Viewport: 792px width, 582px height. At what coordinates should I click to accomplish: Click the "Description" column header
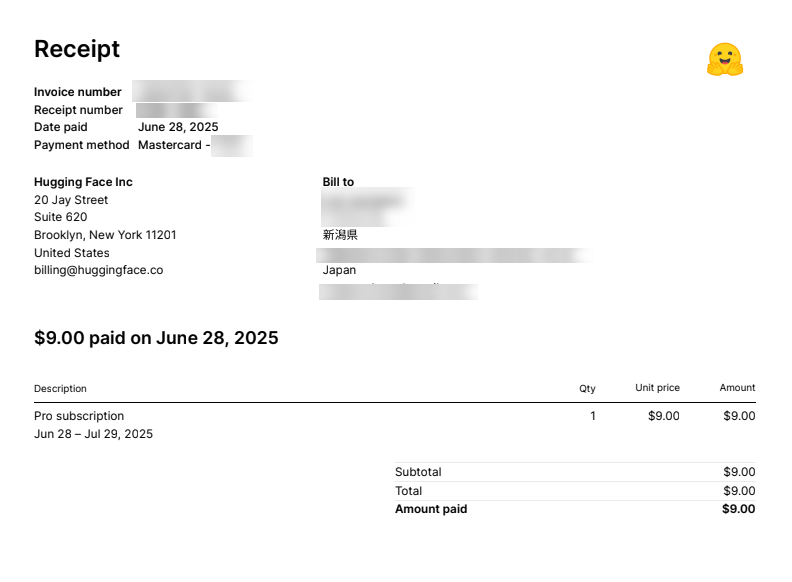click(60, 388)
